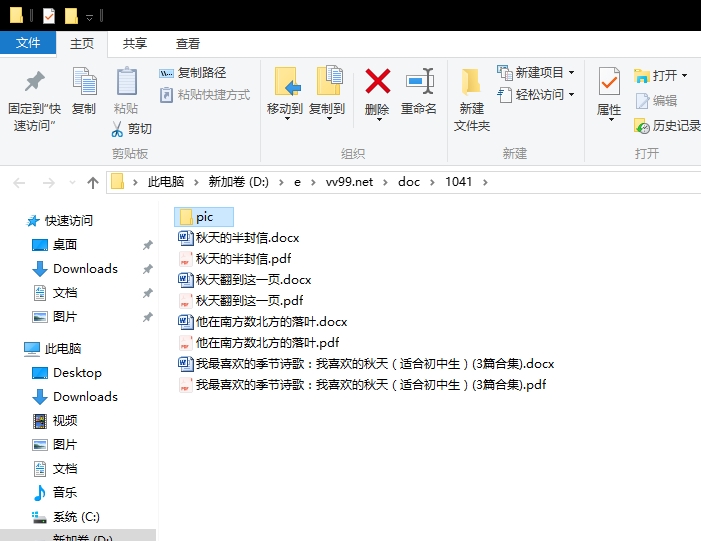Select file 他在南方数北方的落叶.pdf
Screen dimensions: 701x541
coord(259,343)
